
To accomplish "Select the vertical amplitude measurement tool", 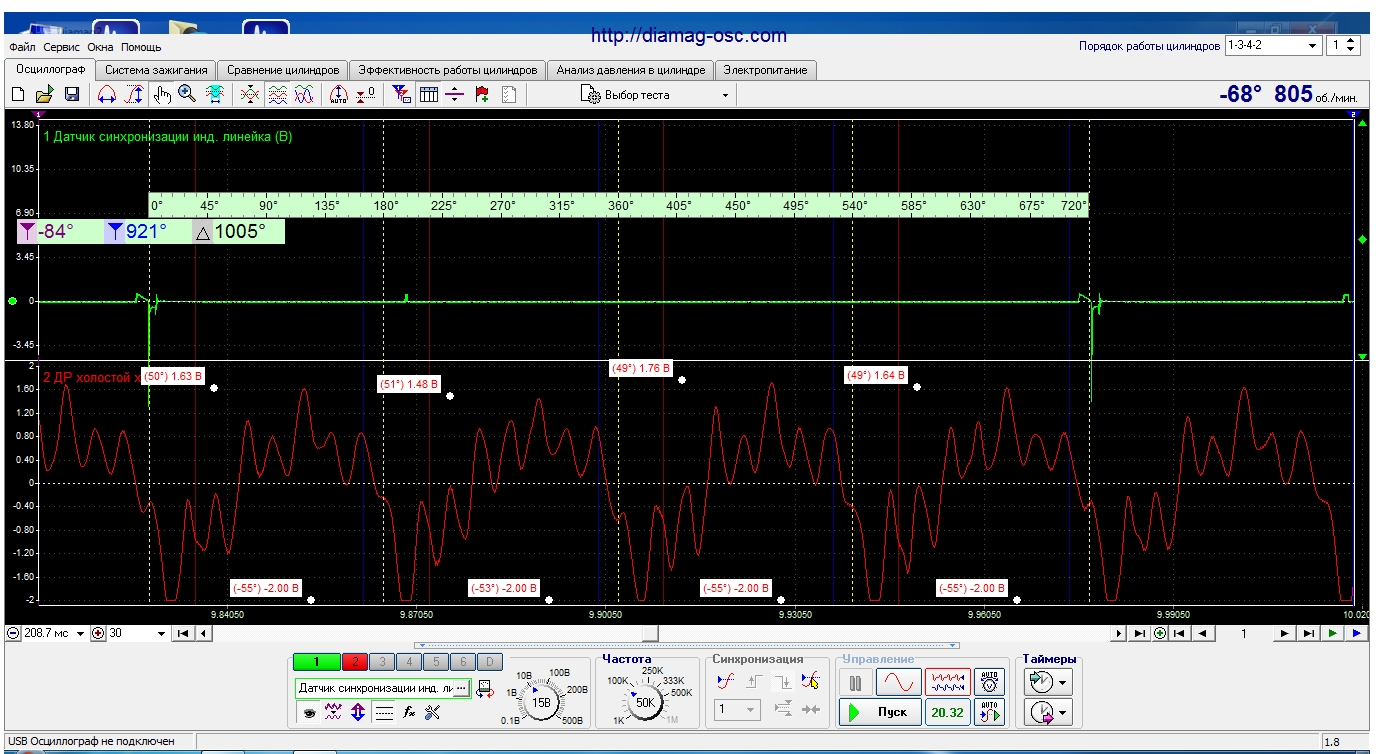I will coord(134,94).
